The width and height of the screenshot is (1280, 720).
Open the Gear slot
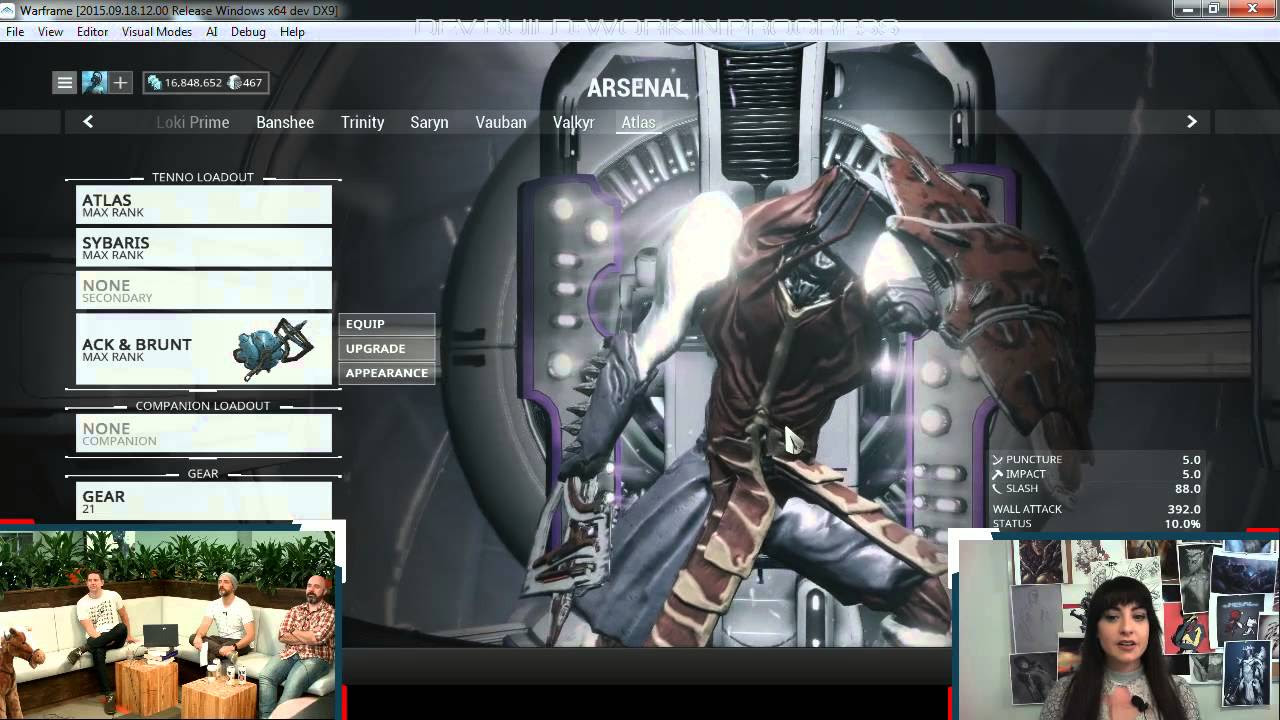pos(204,501)
